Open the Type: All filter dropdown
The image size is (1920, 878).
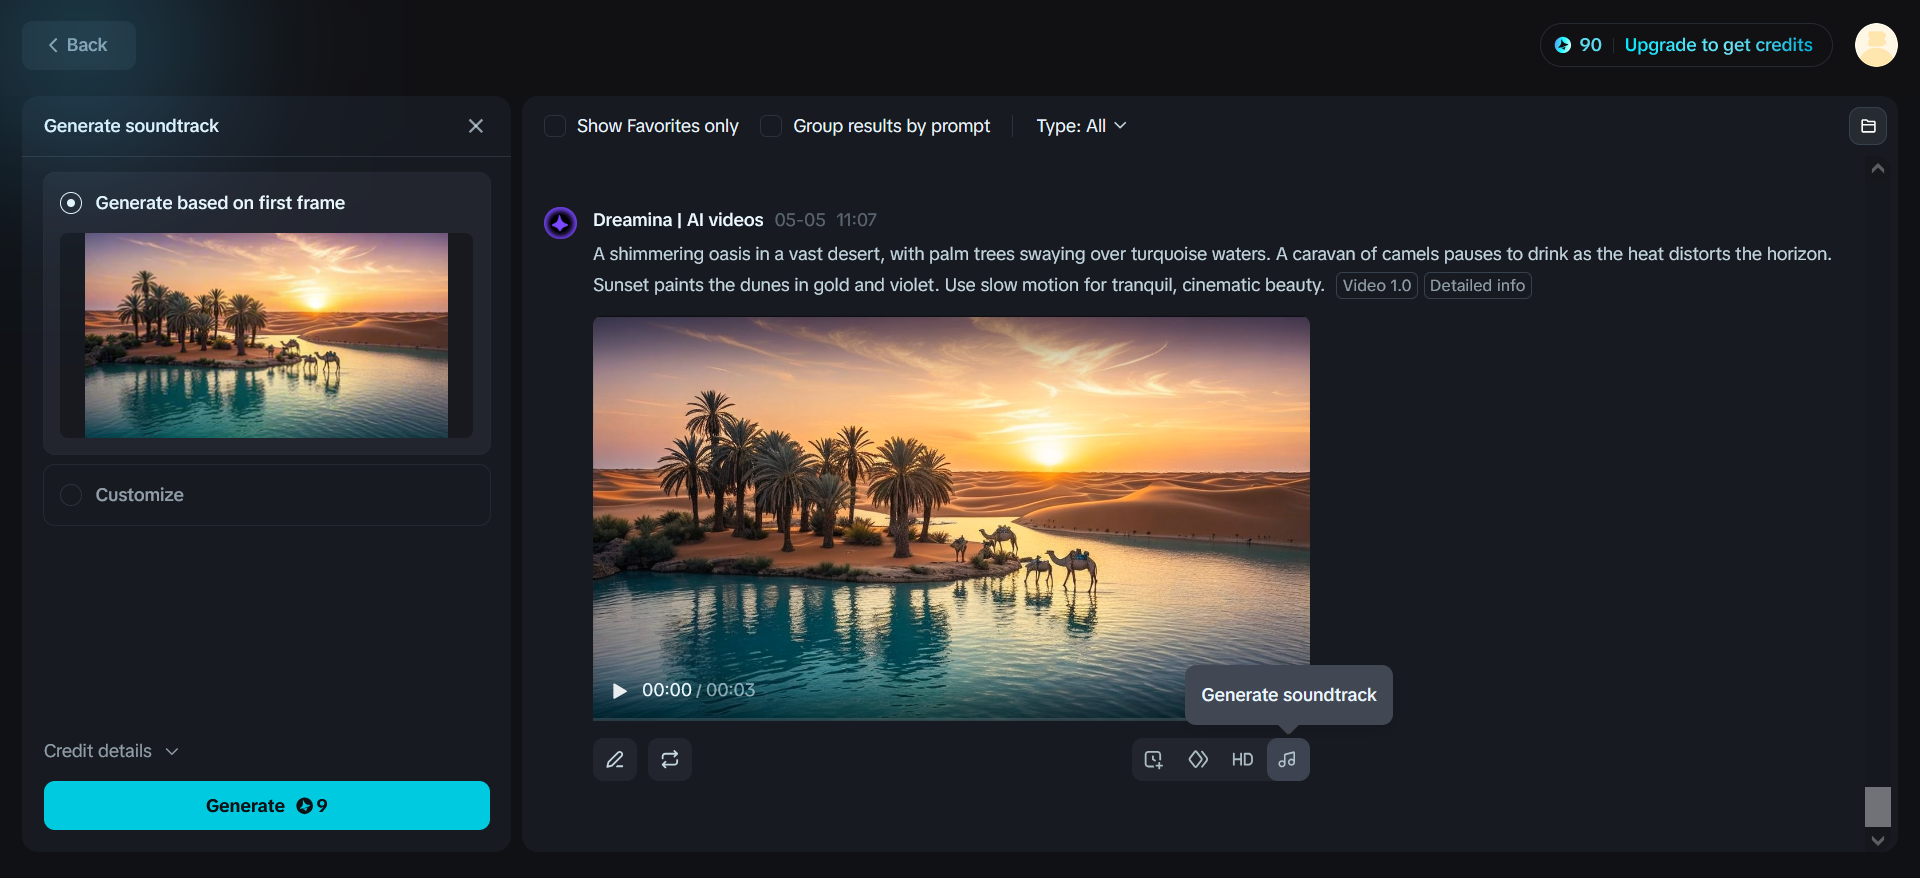point(1081,126)
